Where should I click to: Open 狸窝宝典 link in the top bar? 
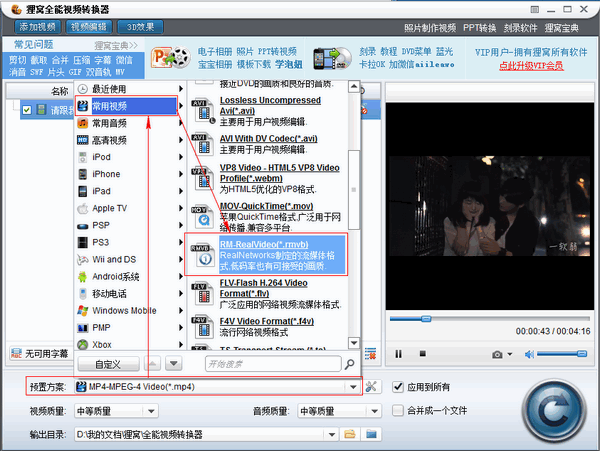pyautogui.click(x=562, y=28)
